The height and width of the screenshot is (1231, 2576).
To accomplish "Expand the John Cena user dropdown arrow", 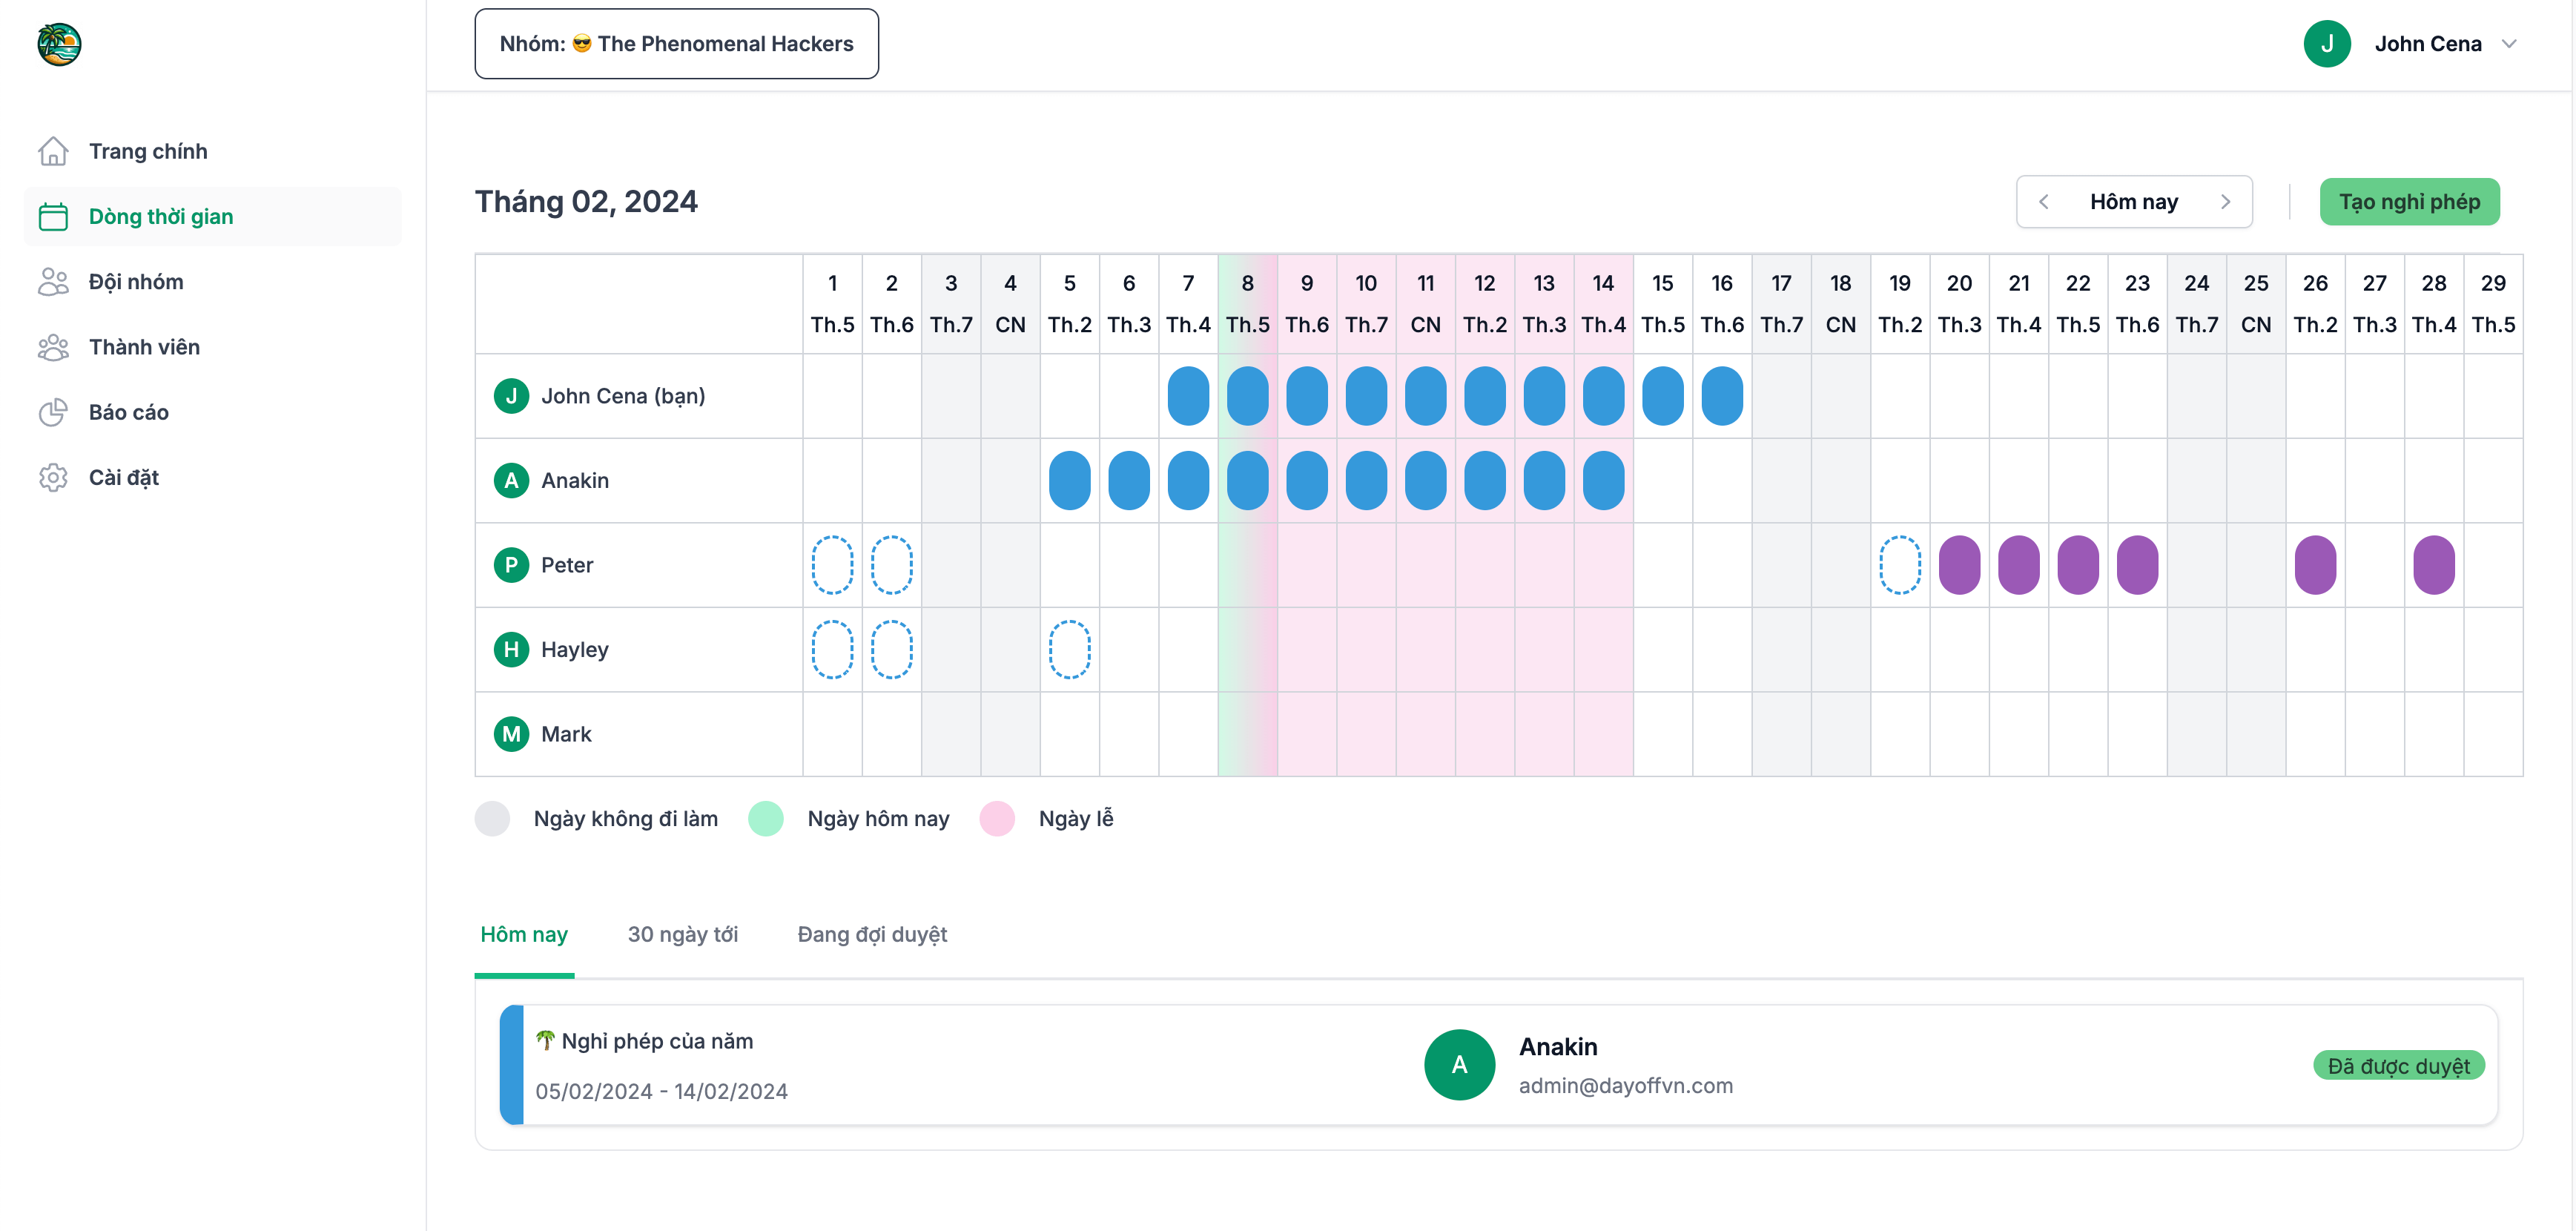I will click(2508, 44).
